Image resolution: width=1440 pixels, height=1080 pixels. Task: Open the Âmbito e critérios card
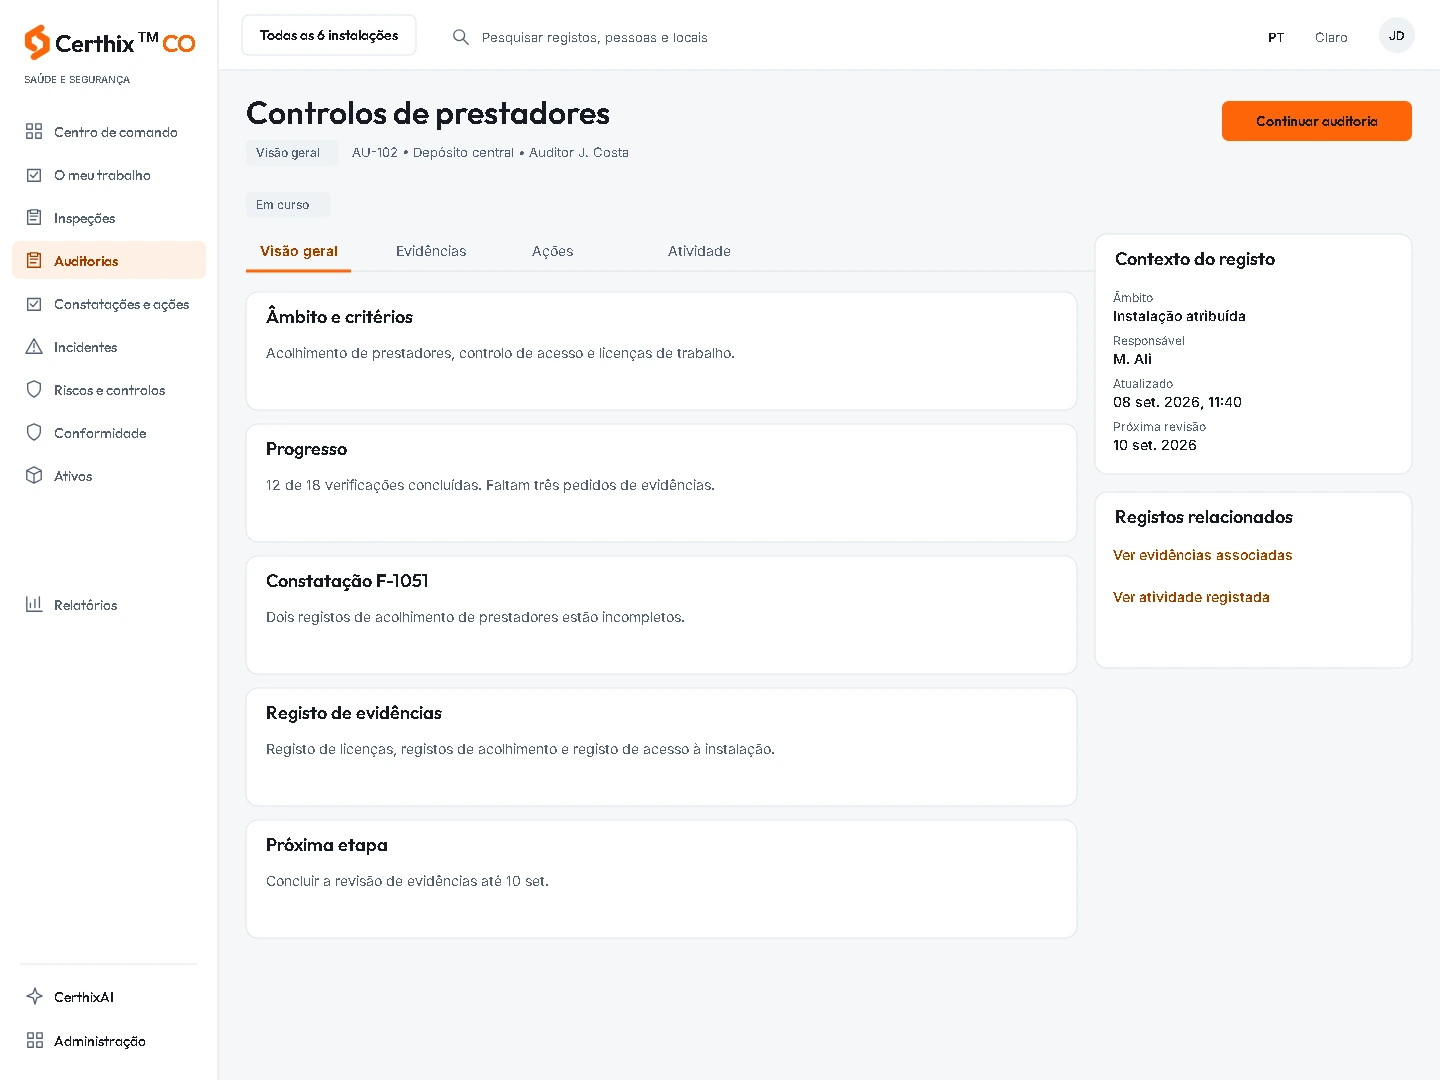661,351
